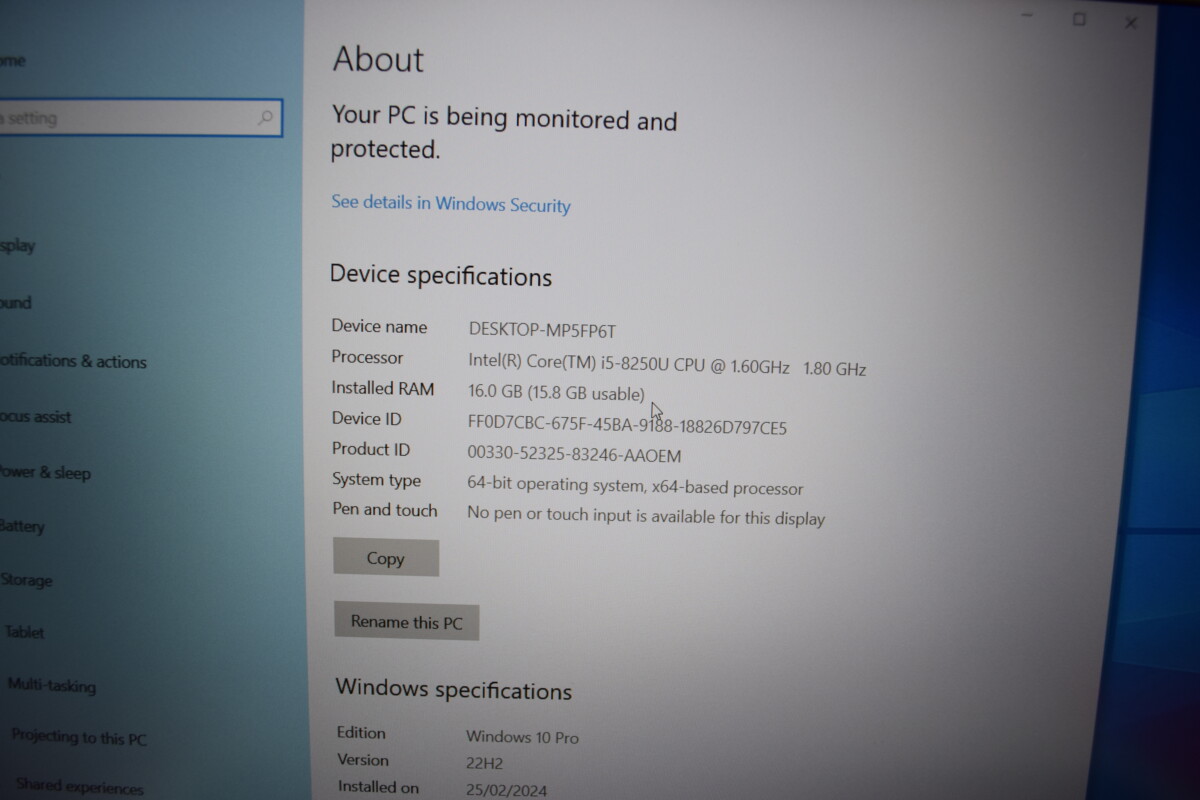Click the Copy button under Device specifications
Image resolution: width=1200 pixels, height=800 pixels.
tap(386, 558)
